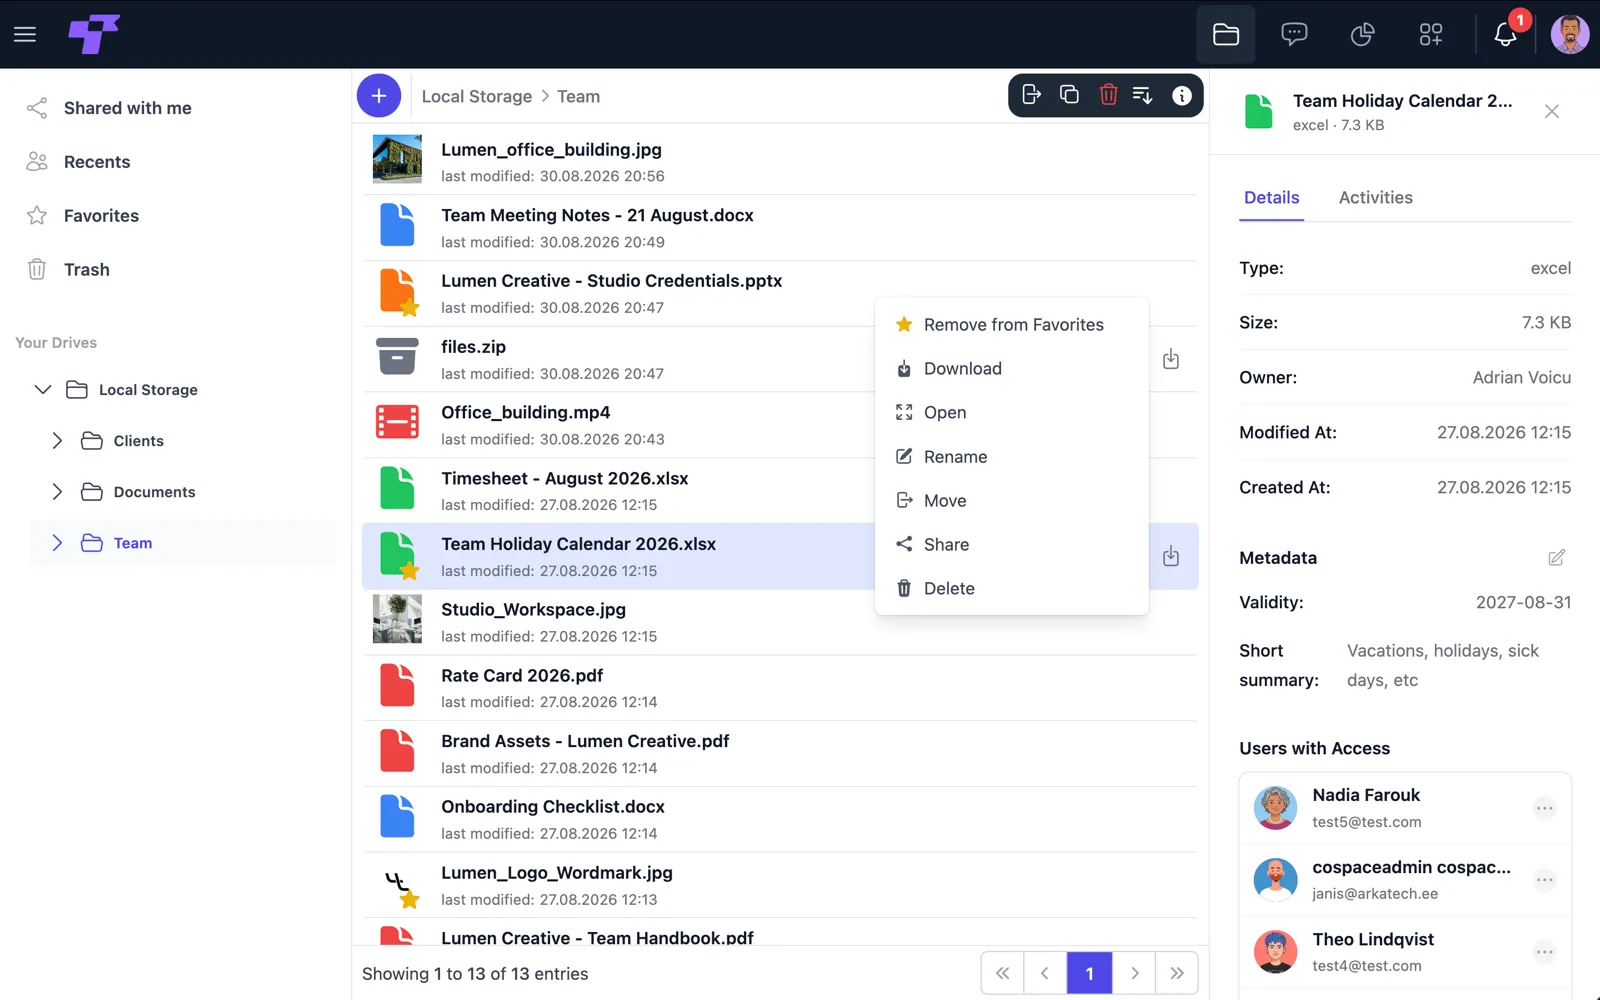Select page 1 in pagination
1600x1000 pixels.
[x=1090, y=973]
